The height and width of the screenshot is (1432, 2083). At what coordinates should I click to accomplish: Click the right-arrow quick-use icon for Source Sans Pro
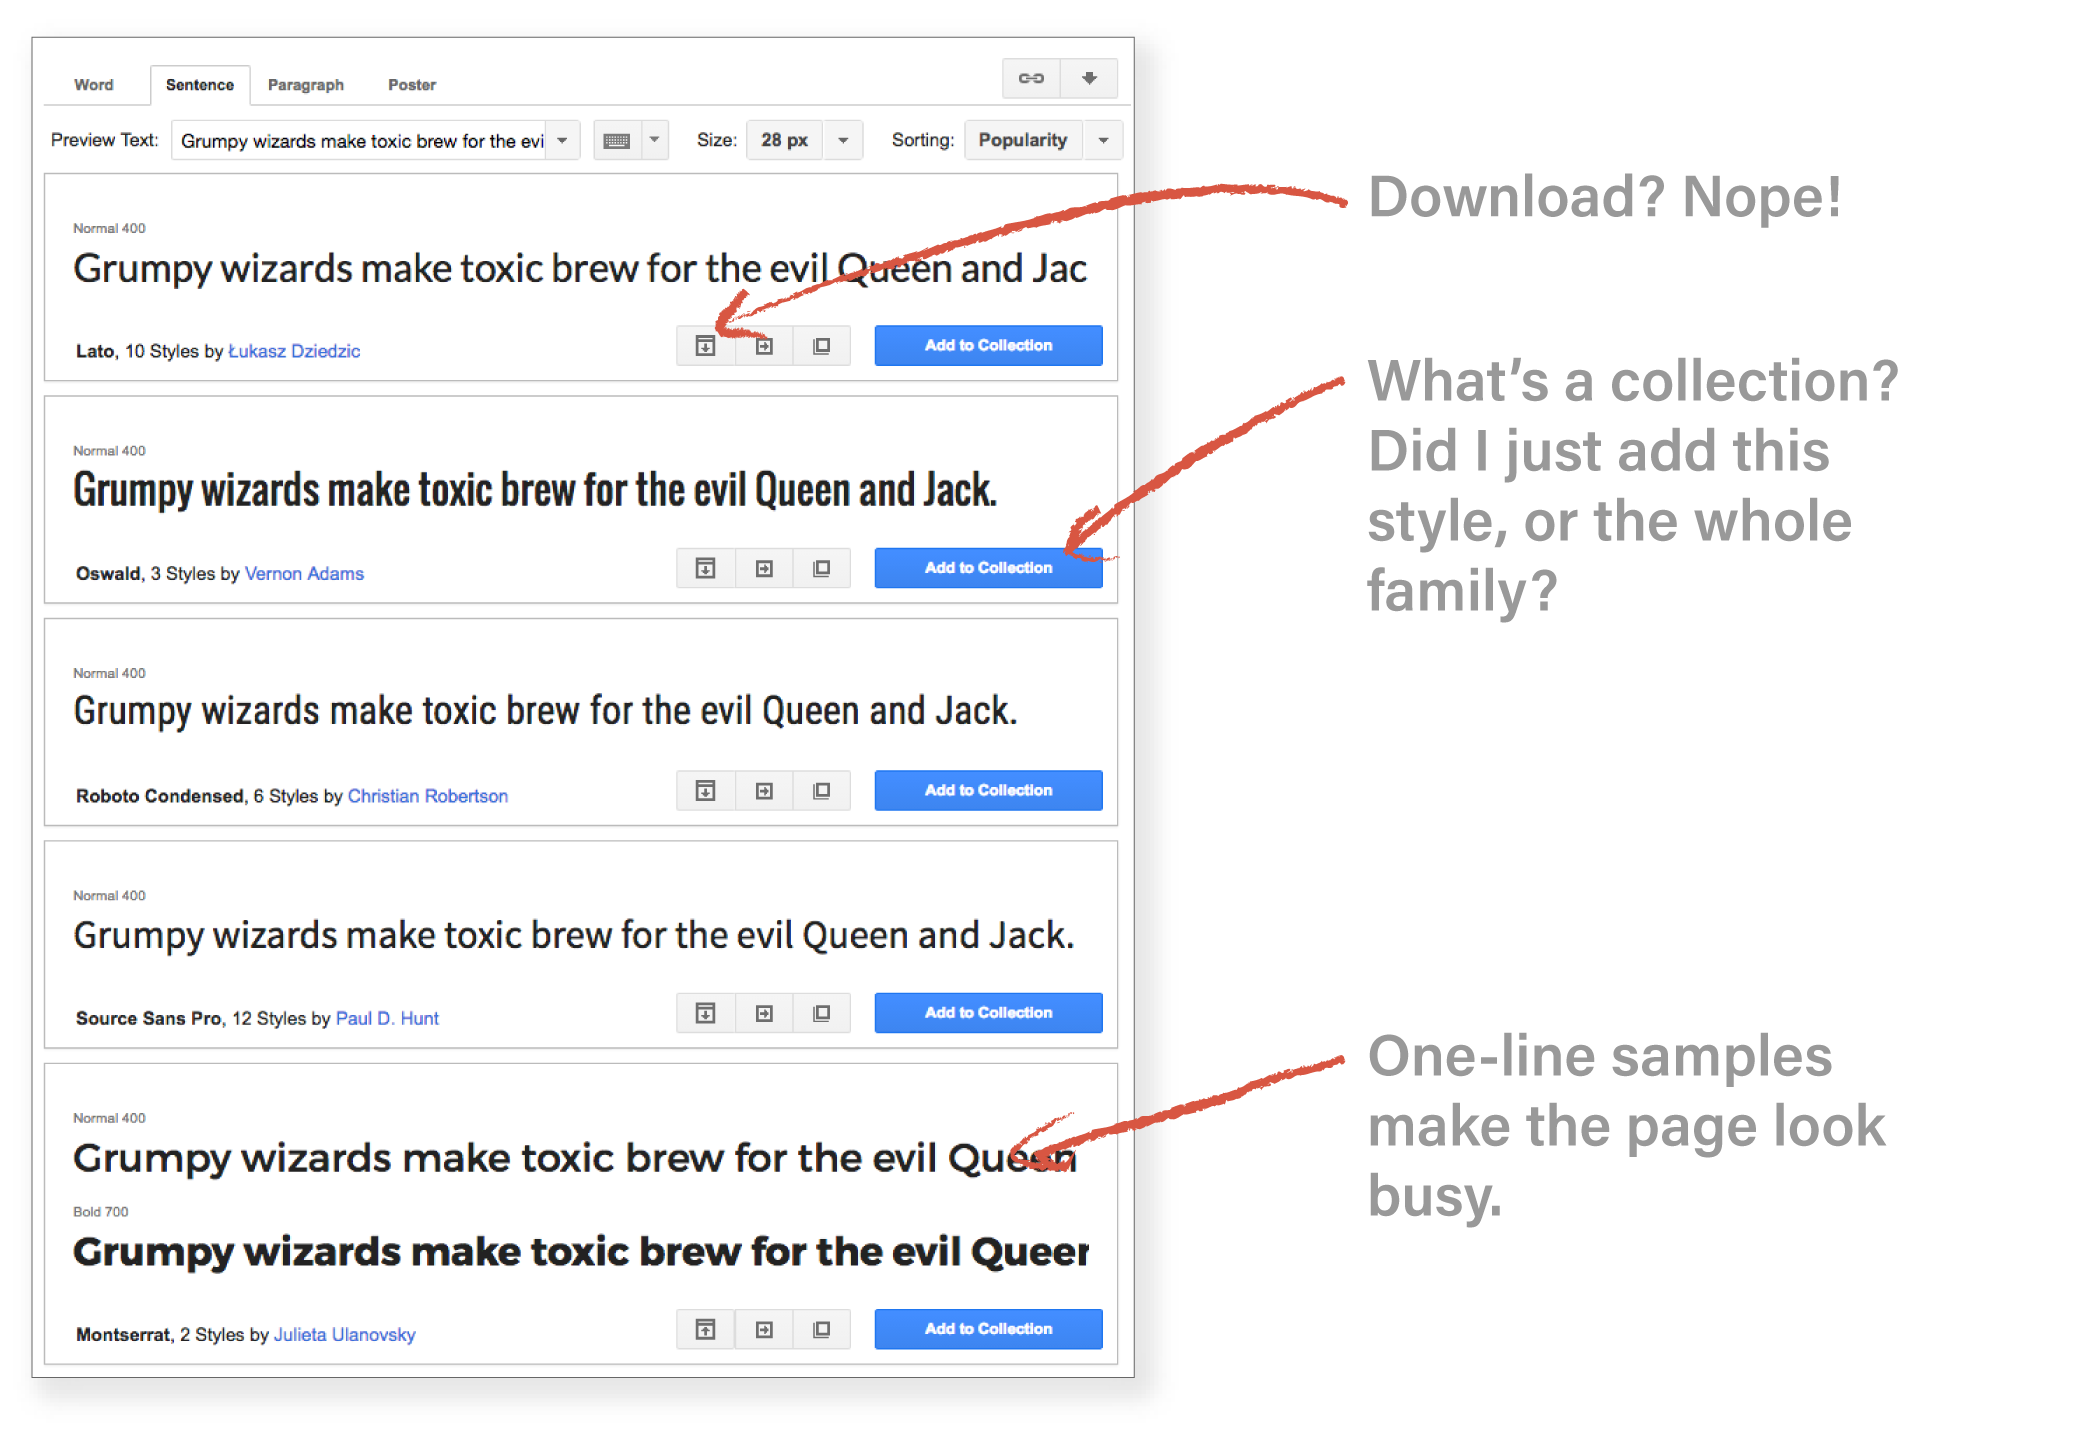pyautogui.click(x=764, y=1013)
